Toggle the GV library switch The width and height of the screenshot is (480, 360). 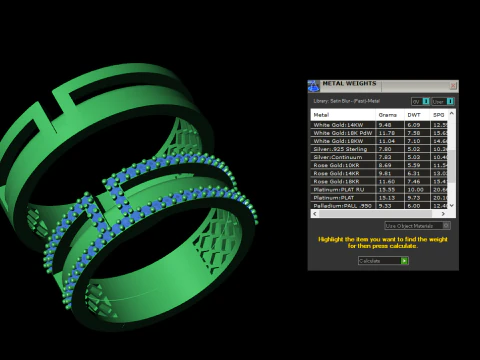point(421,101)
